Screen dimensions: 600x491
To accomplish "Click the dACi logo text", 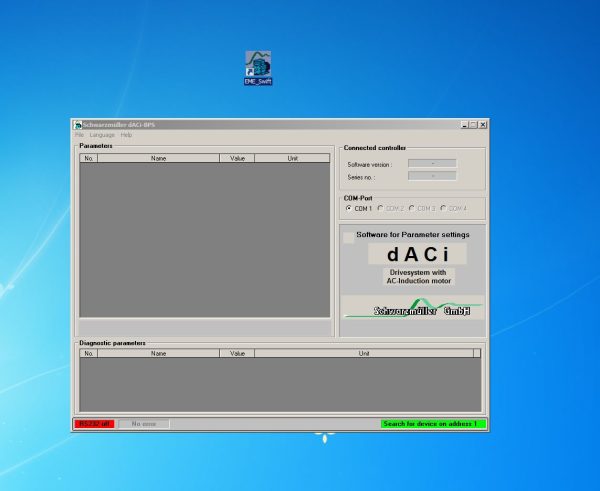I will point(417,254).
